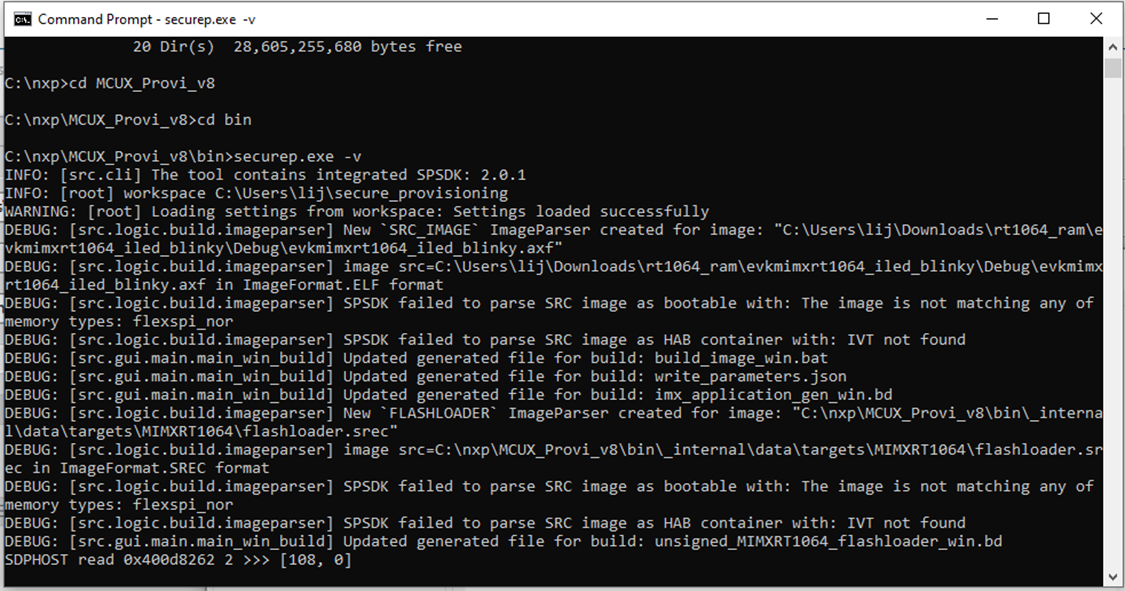Click the scrollbar up arrow
The height and width of the screenshot is (591, 1125).
click(x=1113, y=45)
